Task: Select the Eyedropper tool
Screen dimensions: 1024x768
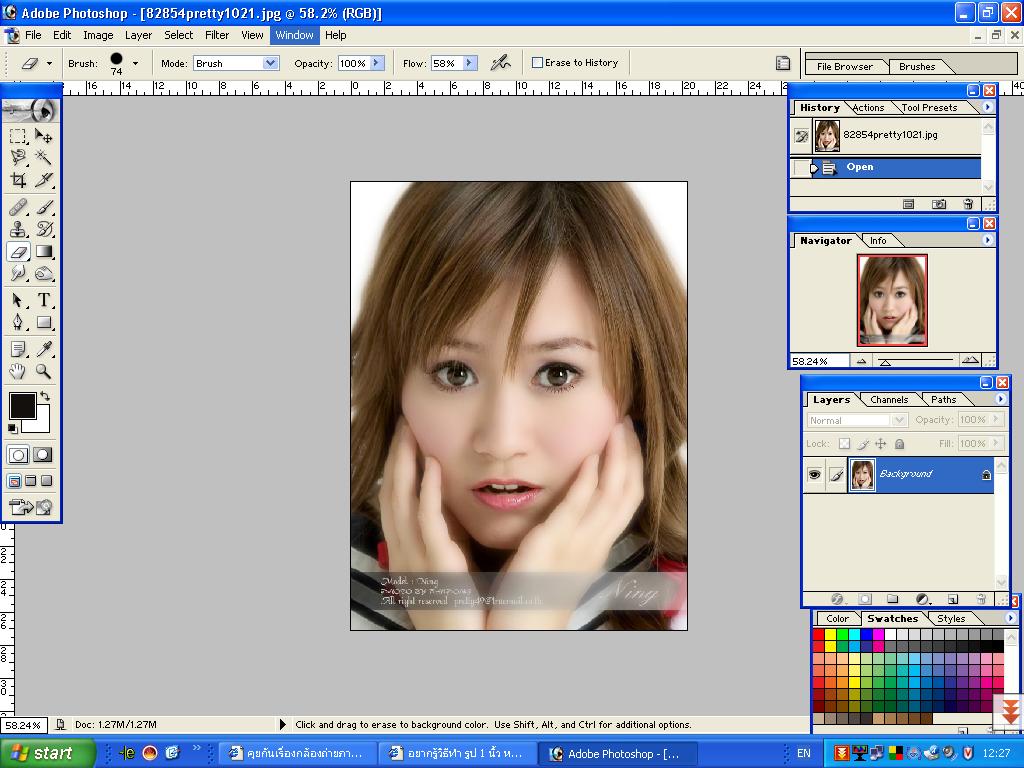Action: tap(44, 348)
